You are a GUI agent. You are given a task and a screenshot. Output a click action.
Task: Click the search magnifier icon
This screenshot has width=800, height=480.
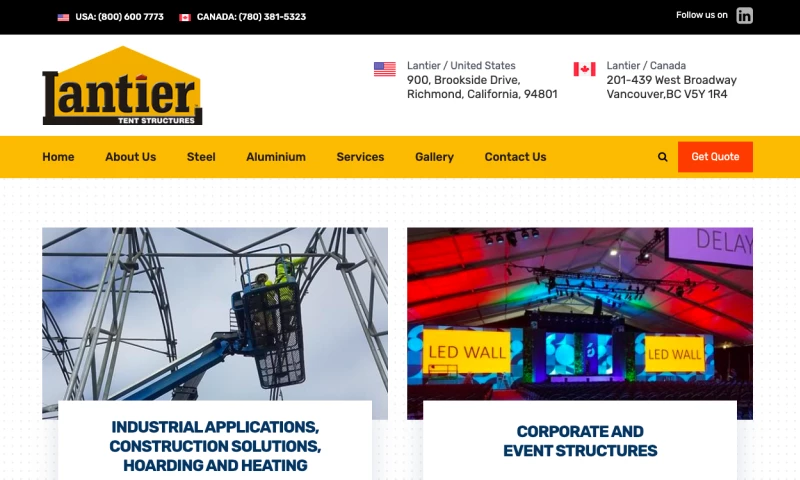[662, 157]
